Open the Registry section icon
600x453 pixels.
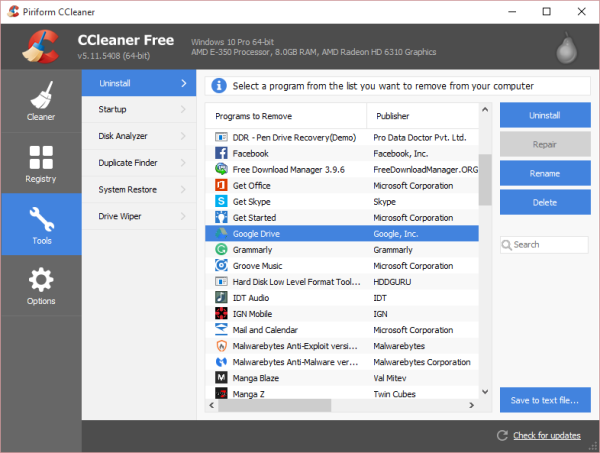[41, 157]
